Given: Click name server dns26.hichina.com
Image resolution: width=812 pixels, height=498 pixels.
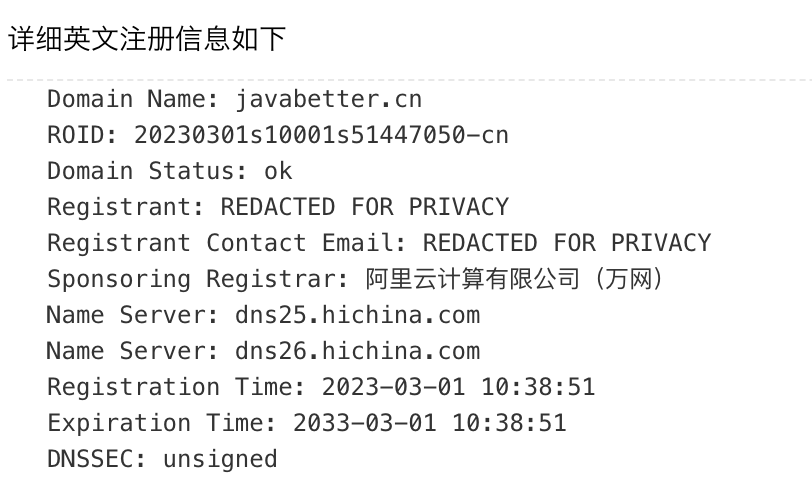Looking at the screenshot, I should (358, 351).
